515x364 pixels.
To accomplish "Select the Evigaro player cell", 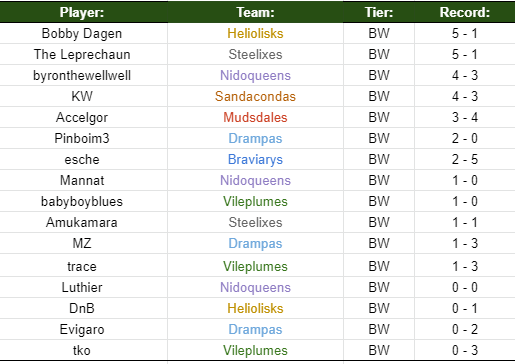I will click(x=84, y=329).
